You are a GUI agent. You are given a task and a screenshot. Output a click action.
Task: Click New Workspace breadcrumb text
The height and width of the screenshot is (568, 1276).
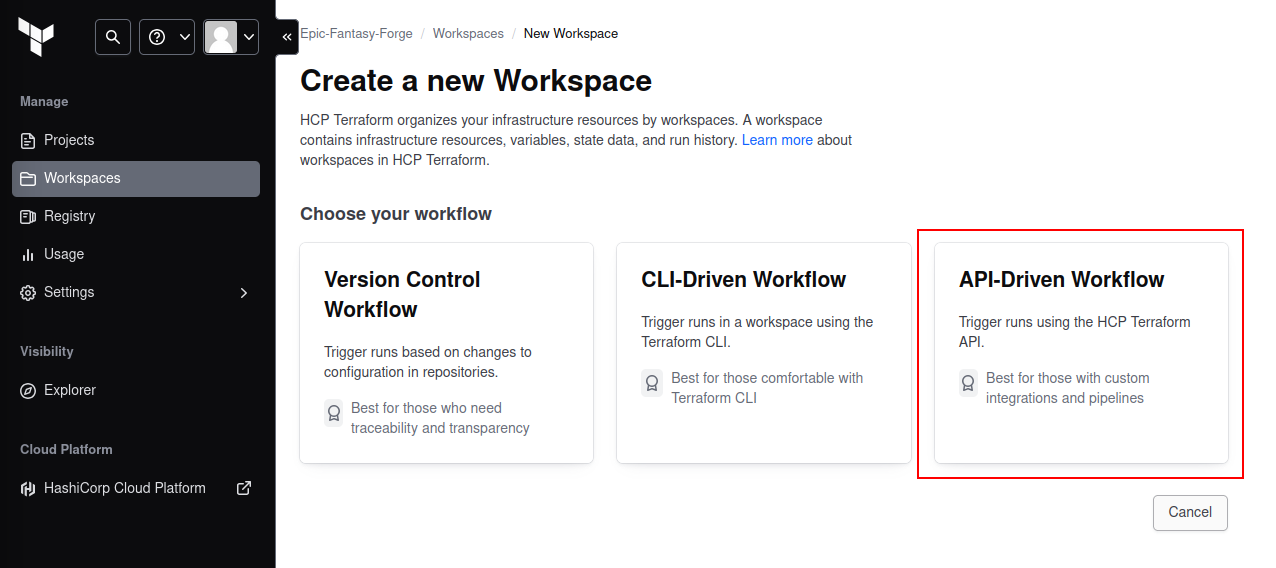tap(571, 33)
